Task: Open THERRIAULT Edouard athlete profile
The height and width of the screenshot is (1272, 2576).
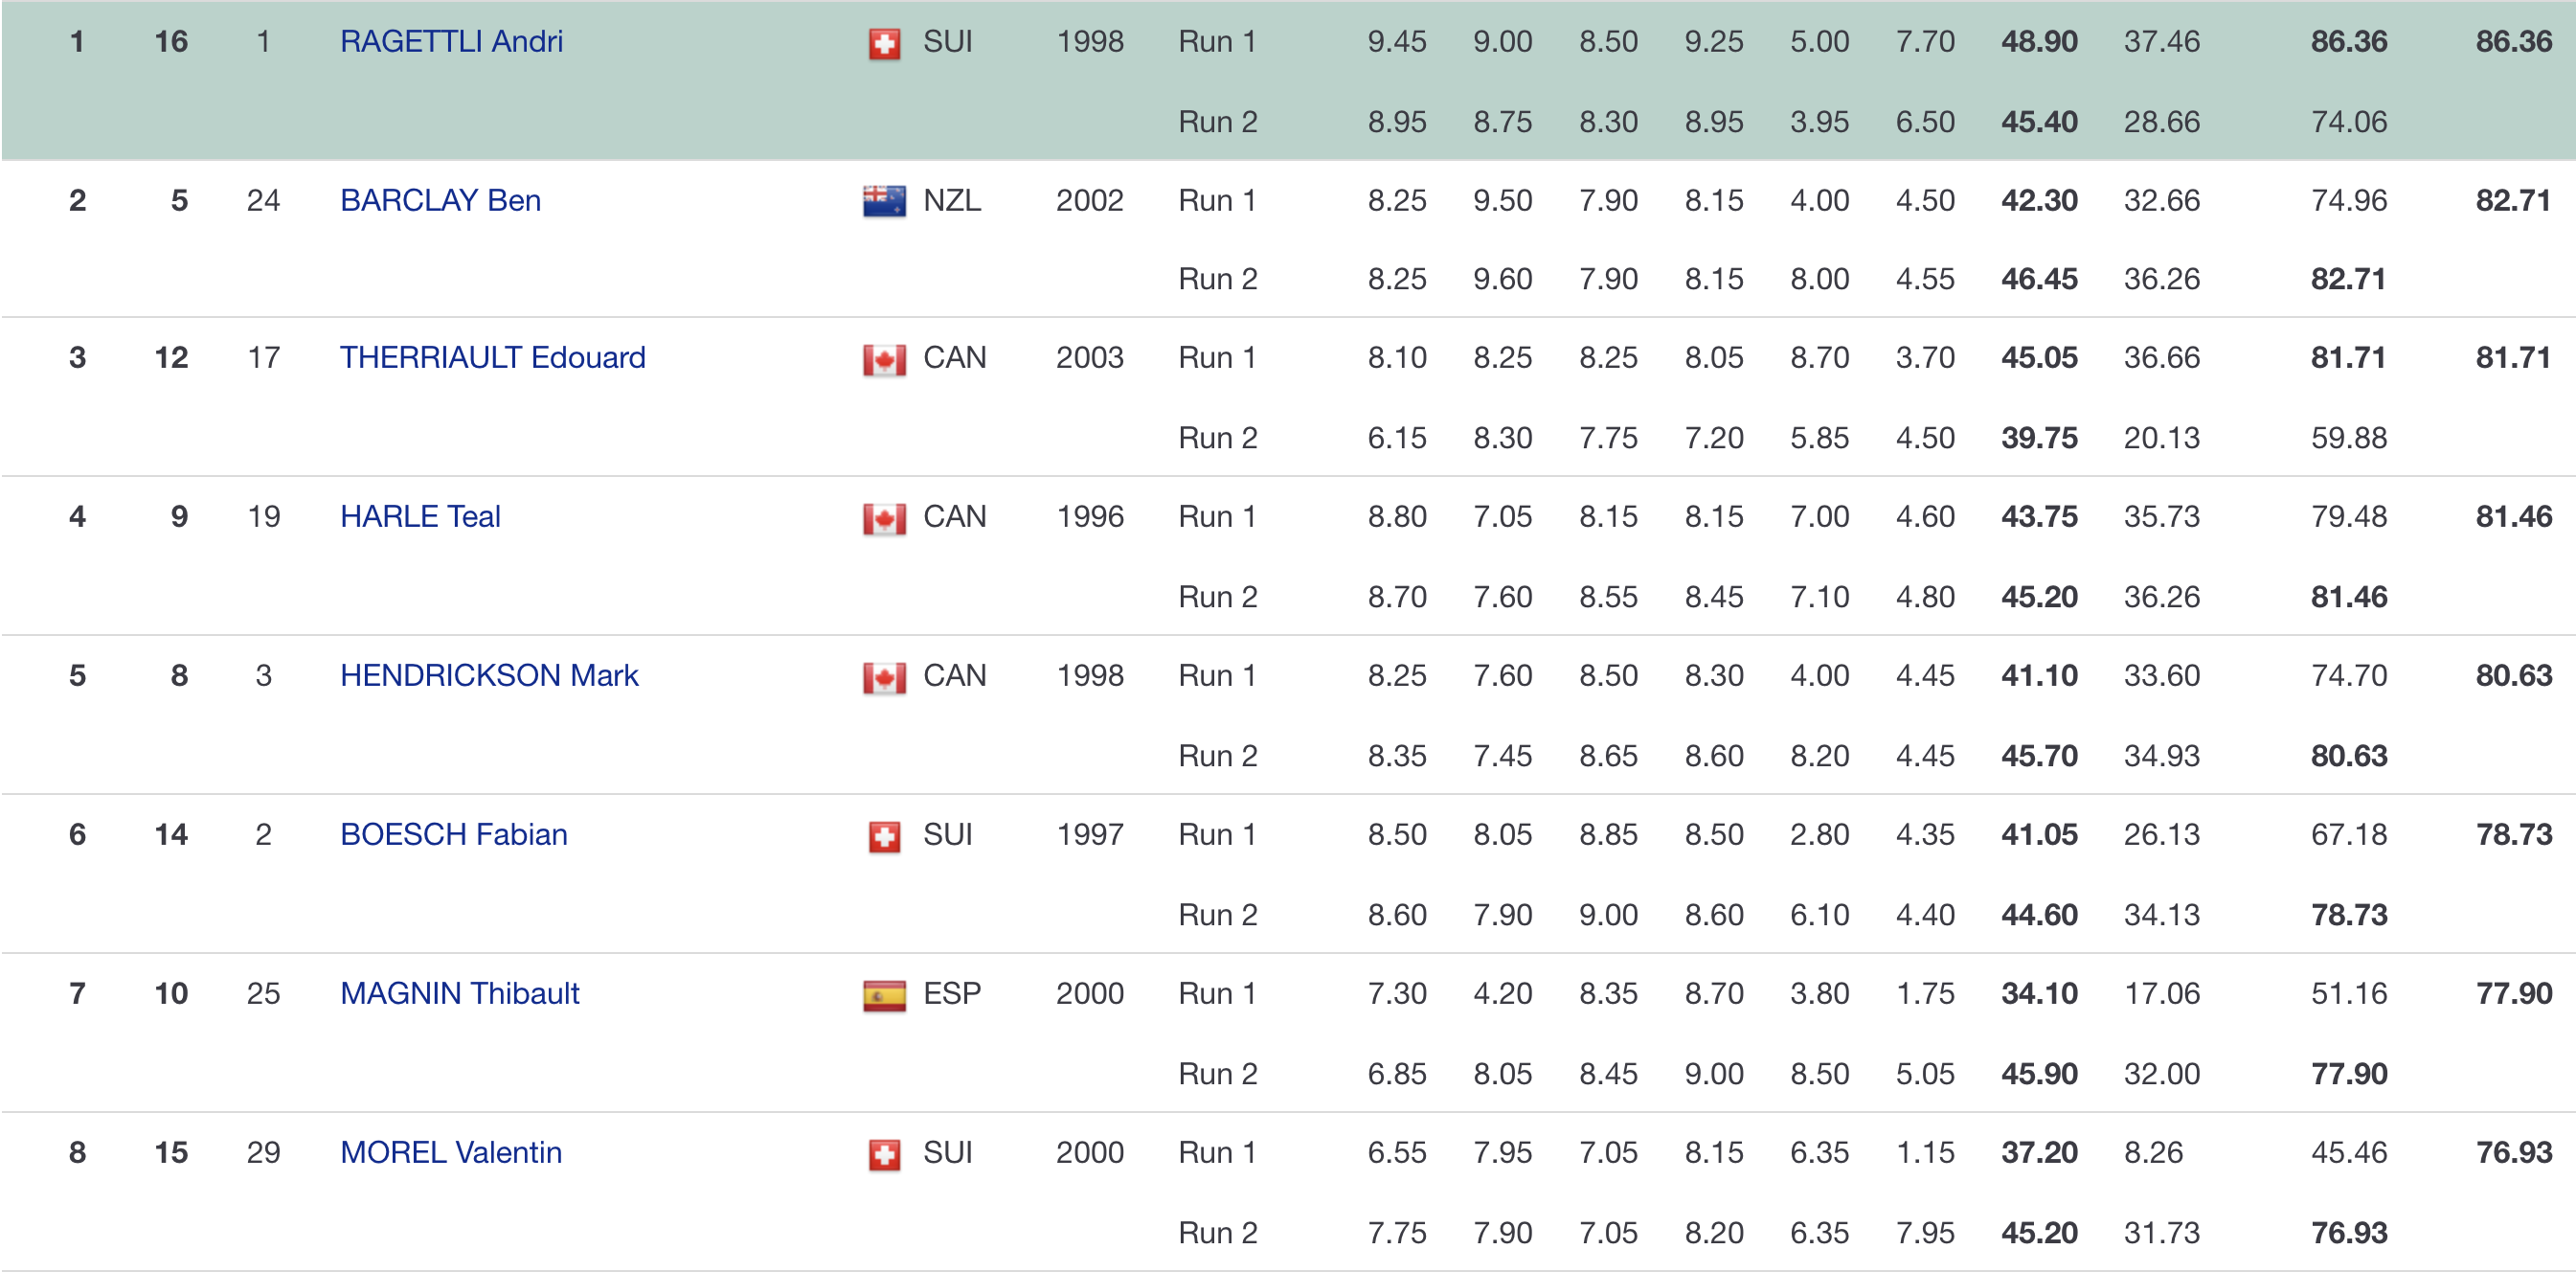Action: pyautogui.click(x=492, y=357)
